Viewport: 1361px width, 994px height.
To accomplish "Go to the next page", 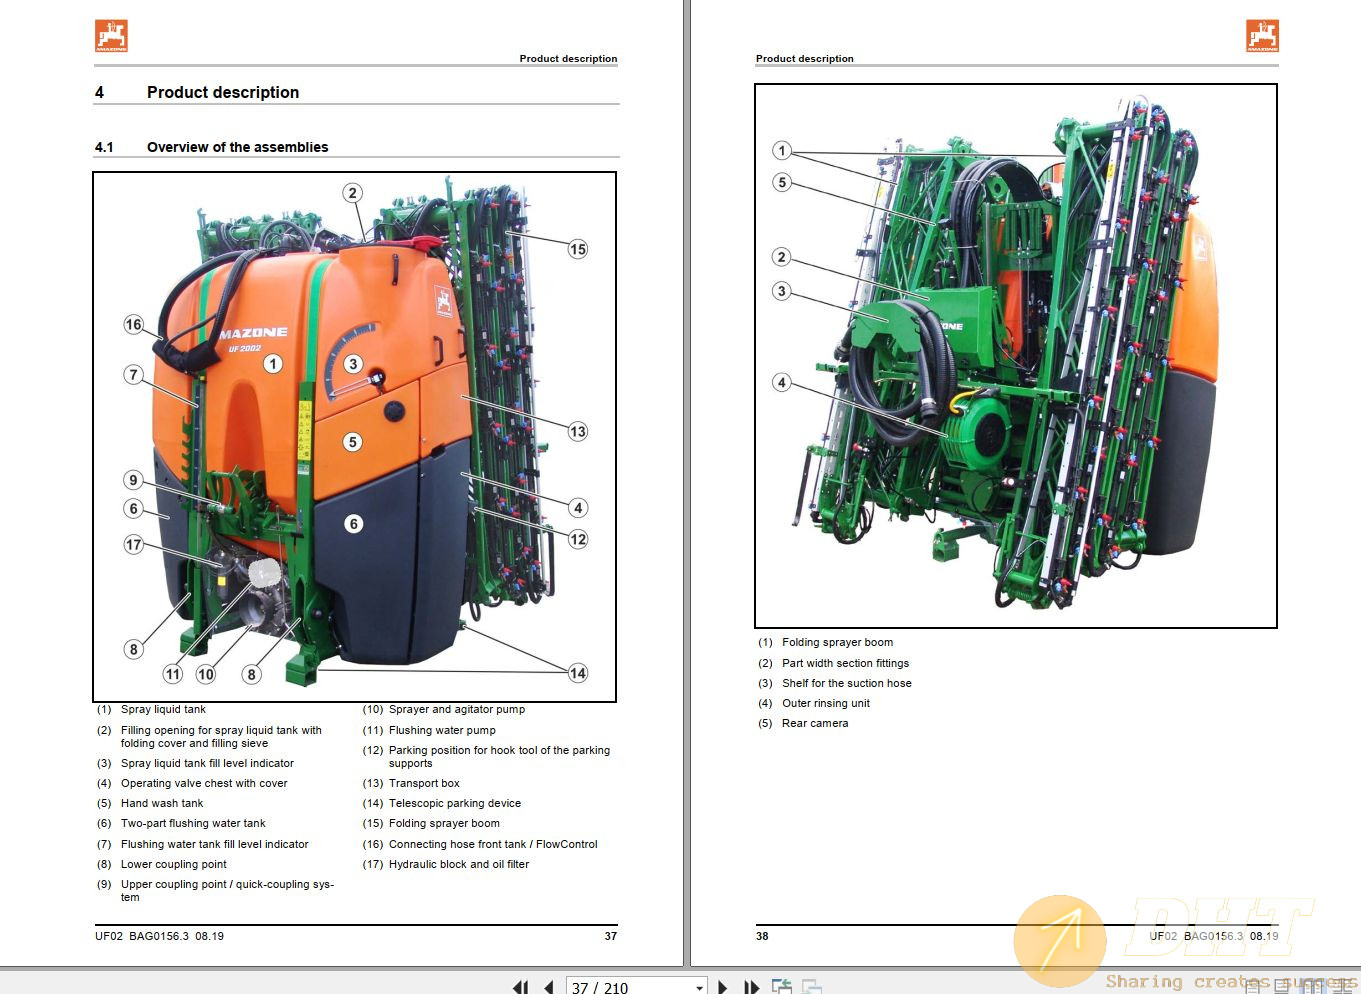I will pos(723,987).
